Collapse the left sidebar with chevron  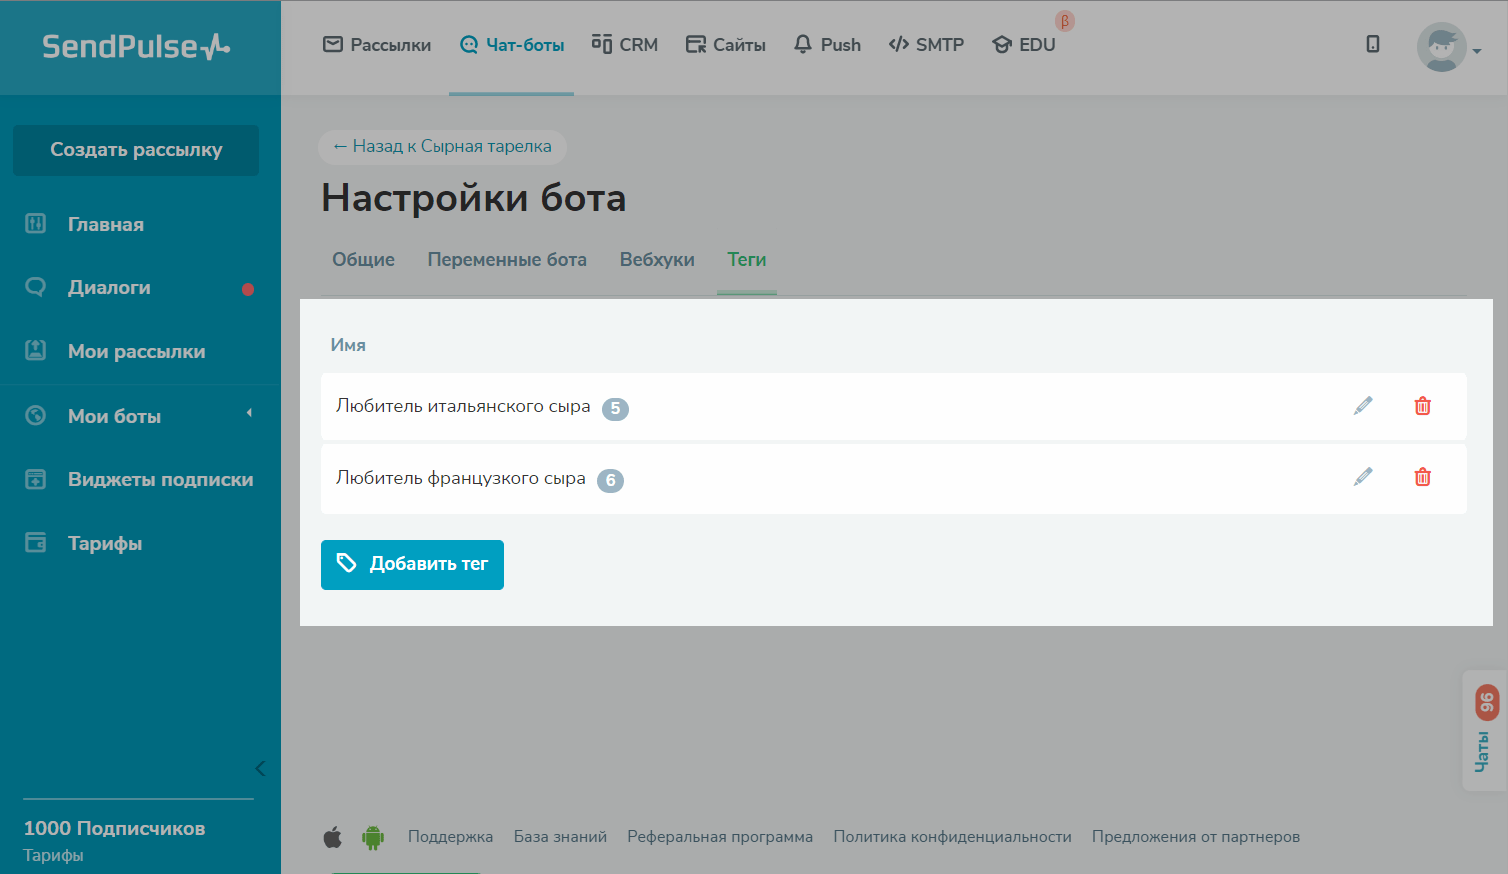point(260,768)
